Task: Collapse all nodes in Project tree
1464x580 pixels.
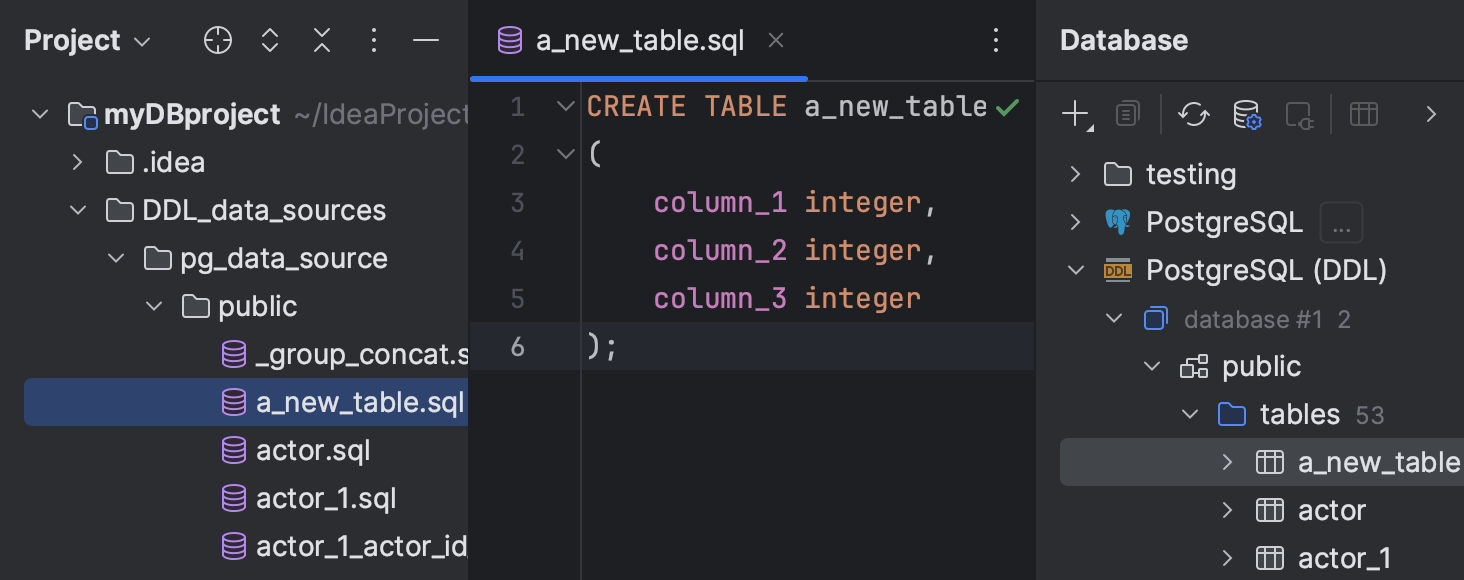Action: [x=321, y=40]
